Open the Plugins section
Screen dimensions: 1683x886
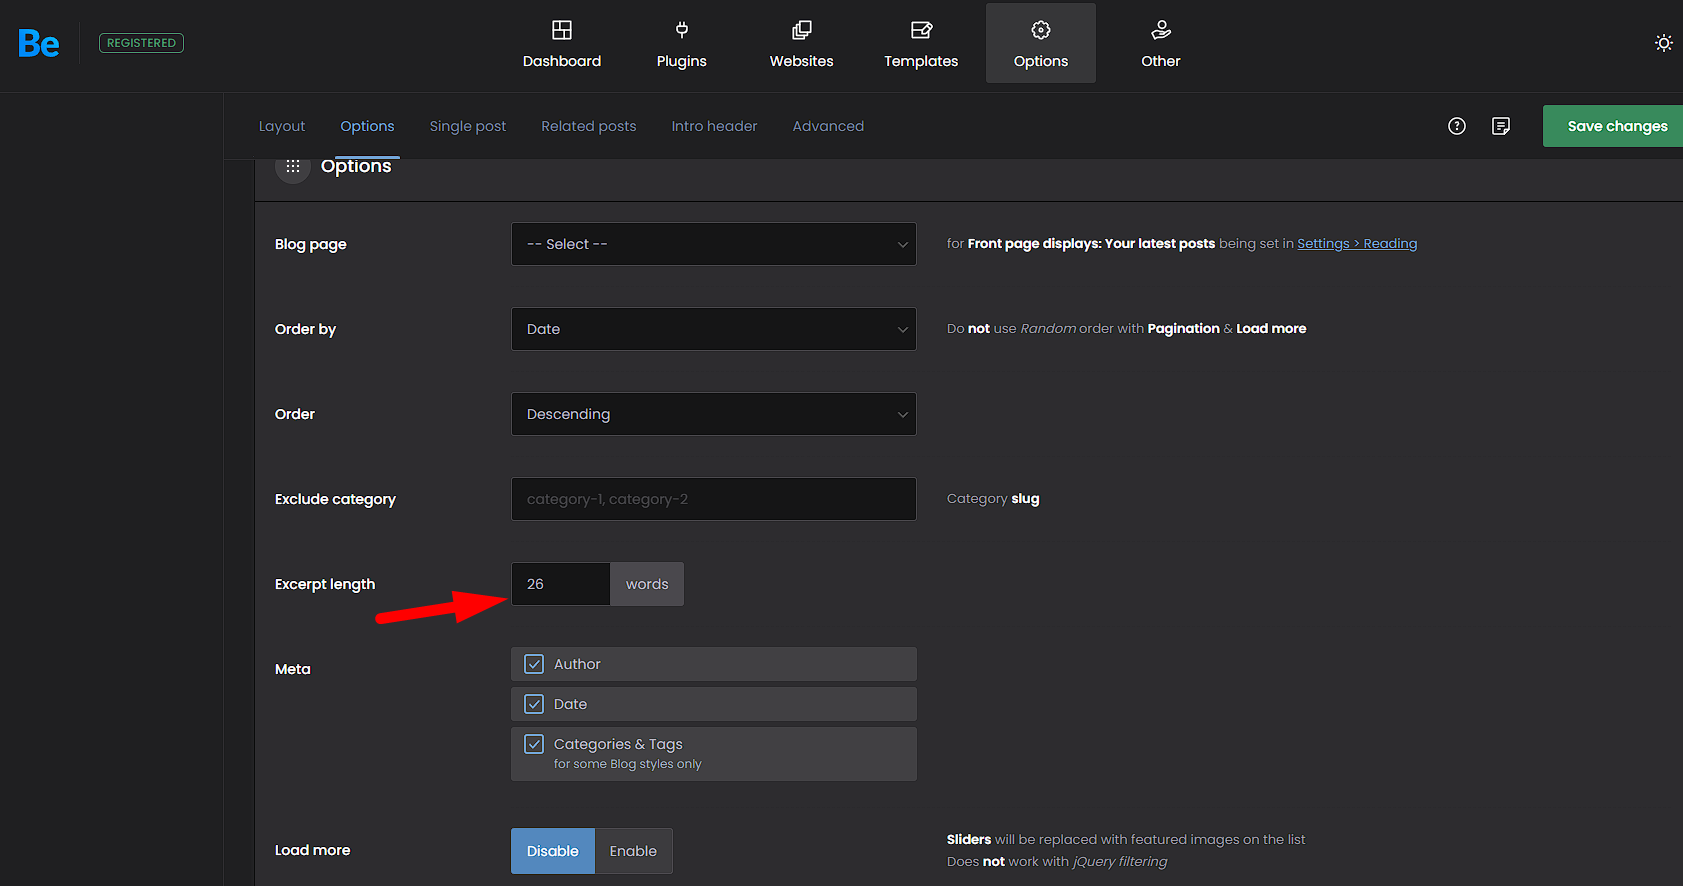pyautogui.click(x=682, y=44)
